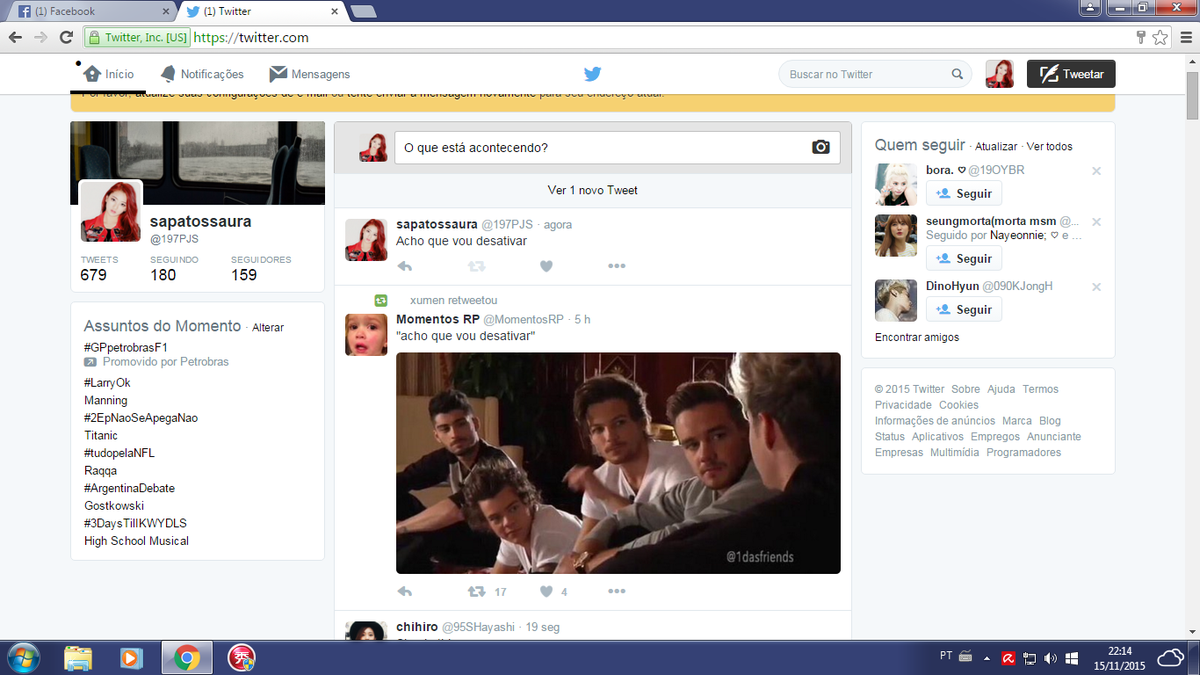Viewport: 1200px width, 675px height.
Task: Click the 'O que está acontecendo?' compose field
Action: [x=617, y=147]
